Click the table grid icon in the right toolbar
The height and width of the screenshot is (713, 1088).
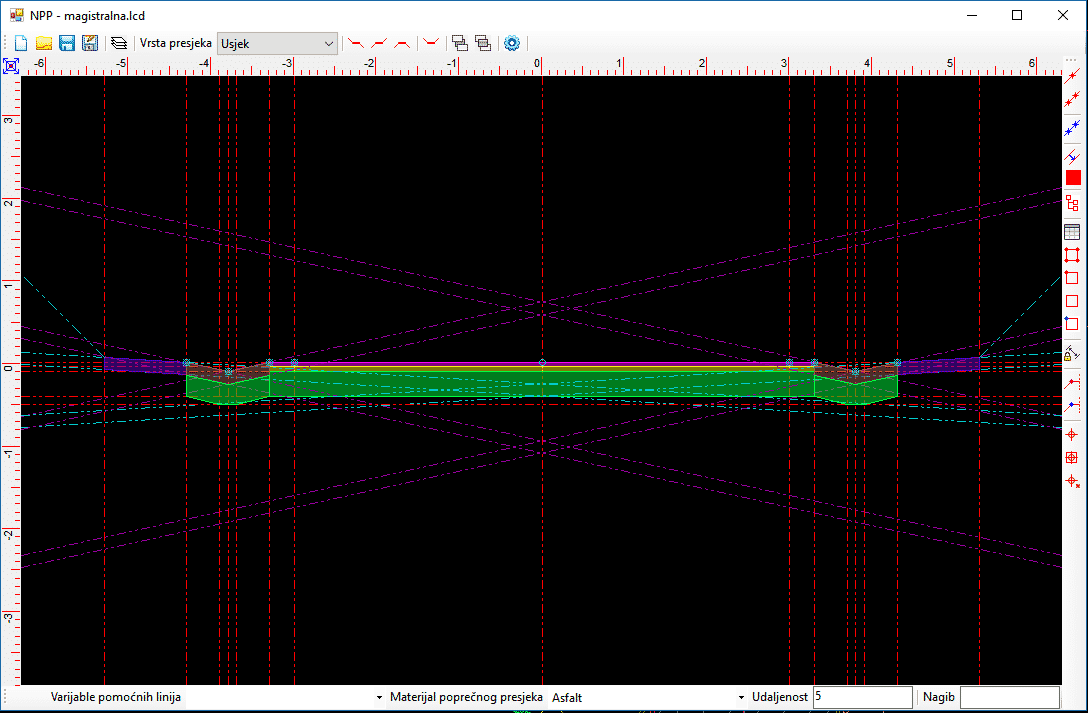pos(1073,232)
